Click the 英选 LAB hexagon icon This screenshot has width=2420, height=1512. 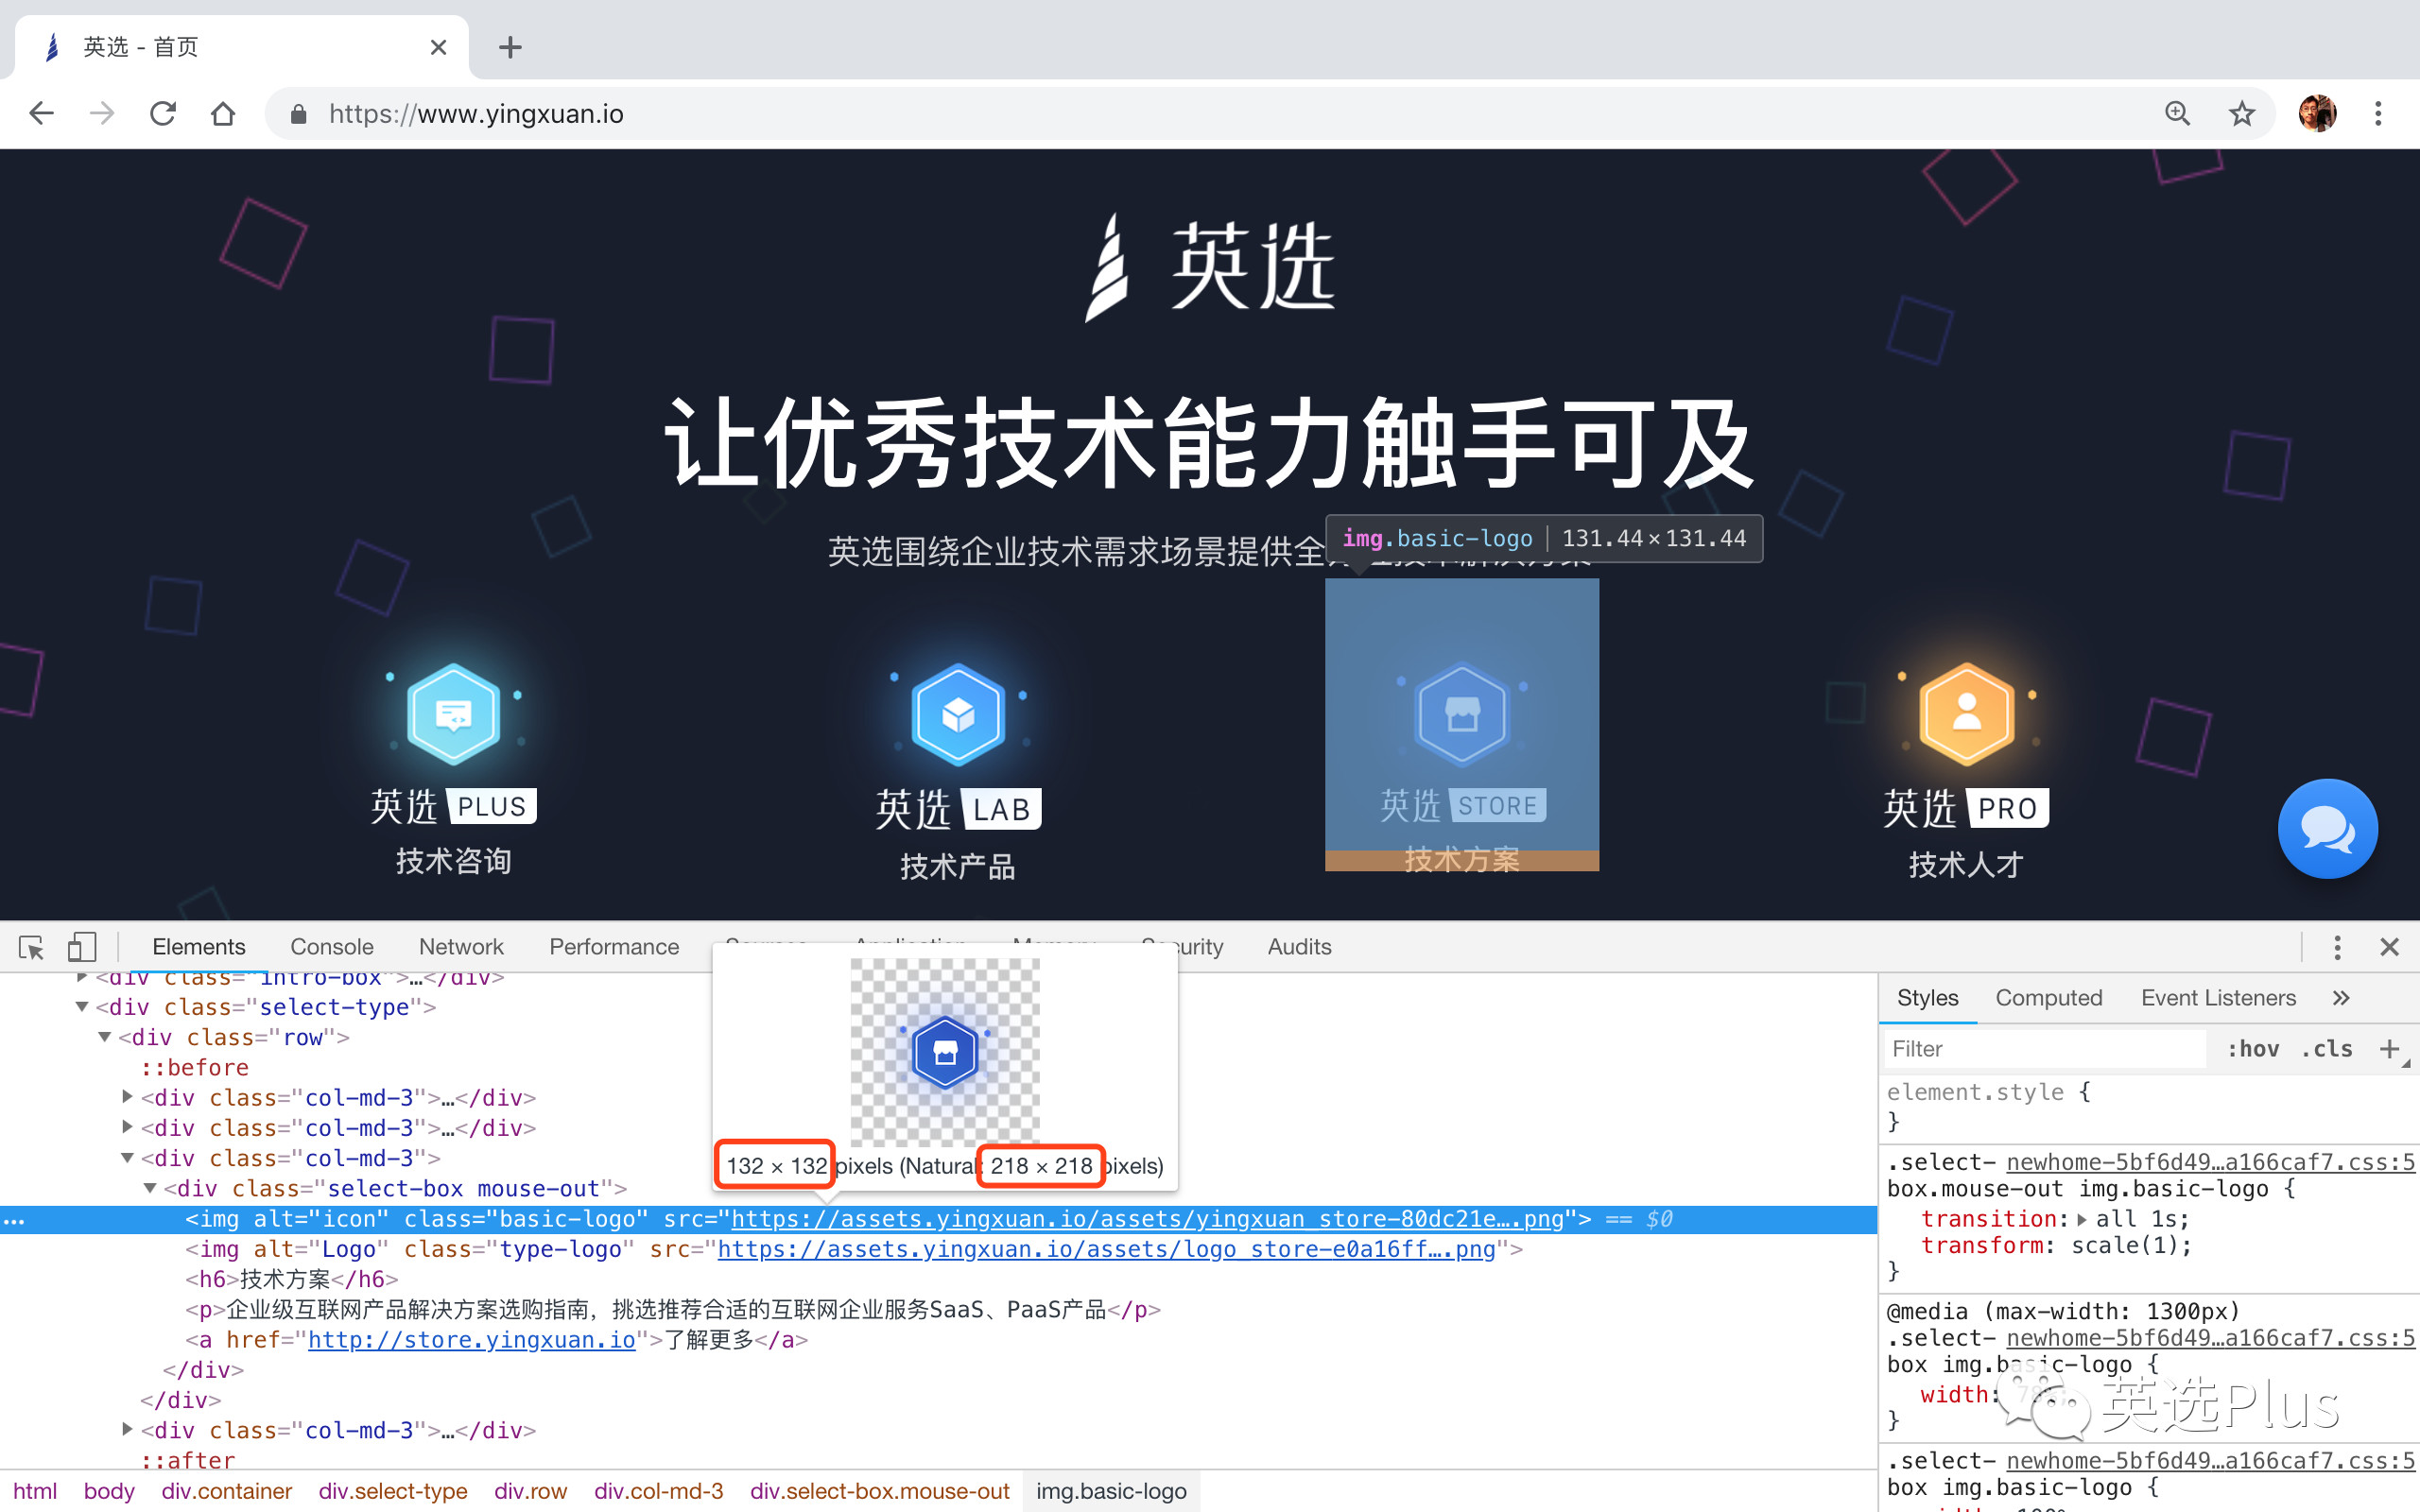[958, 714]
